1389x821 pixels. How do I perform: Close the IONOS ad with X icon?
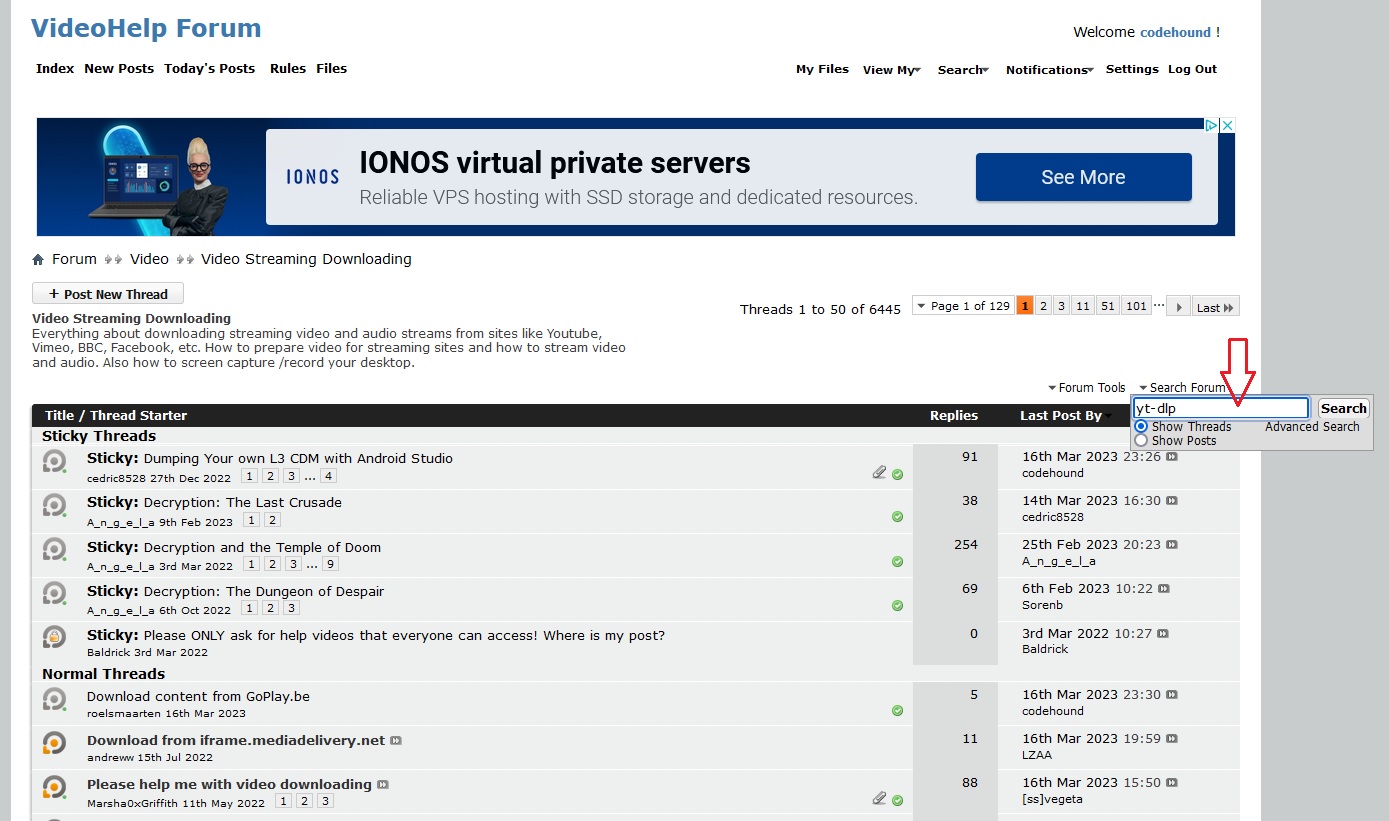tap(1227, 125)
